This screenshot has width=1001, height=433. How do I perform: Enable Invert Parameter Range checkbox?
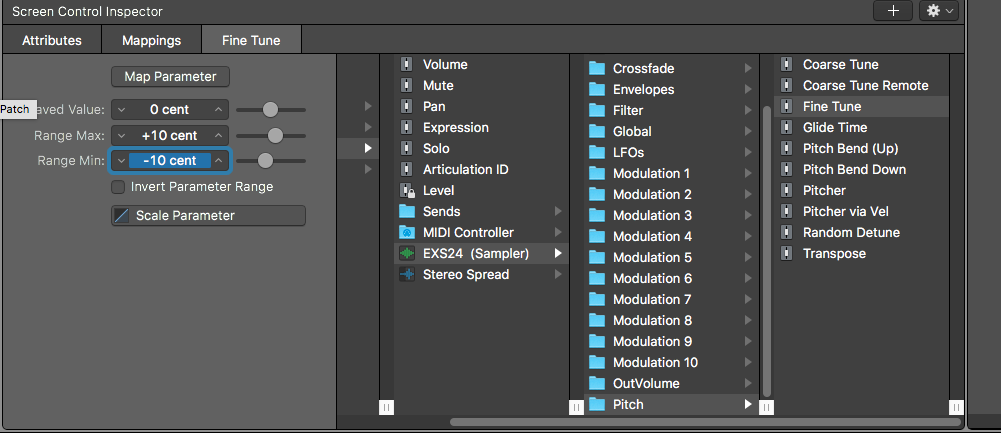[118, 187]
